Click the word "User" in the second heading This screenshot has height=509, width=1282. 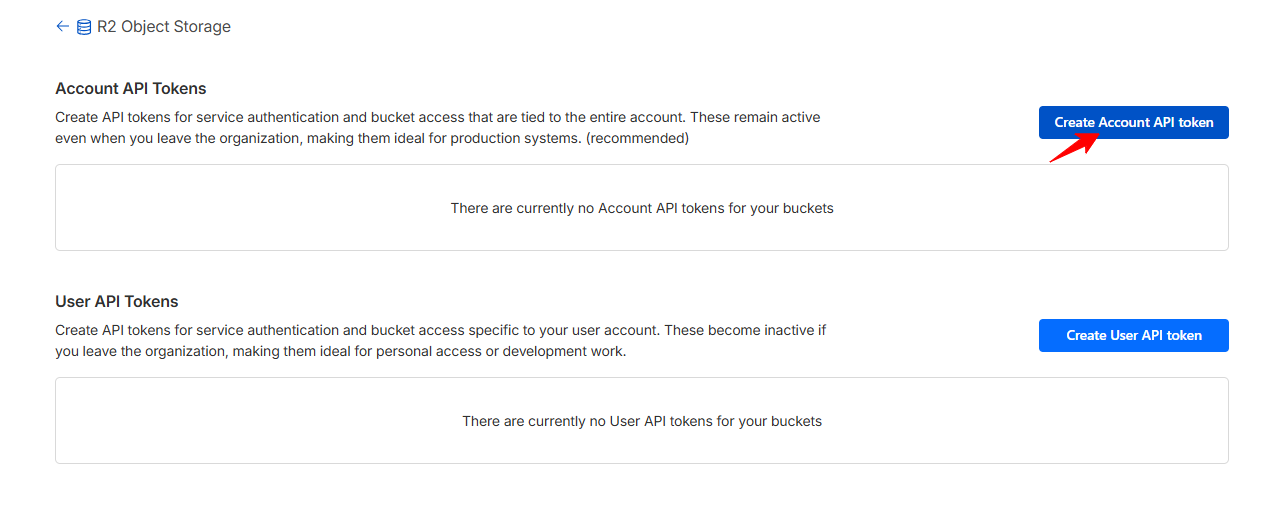tap(74, 301)
